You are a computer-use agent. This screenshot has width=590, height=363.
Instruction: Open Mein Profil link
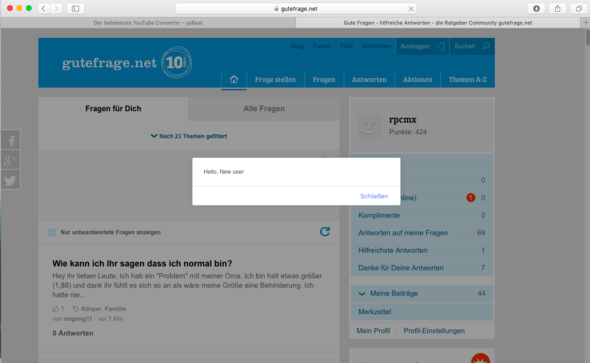tap(373, 331)
